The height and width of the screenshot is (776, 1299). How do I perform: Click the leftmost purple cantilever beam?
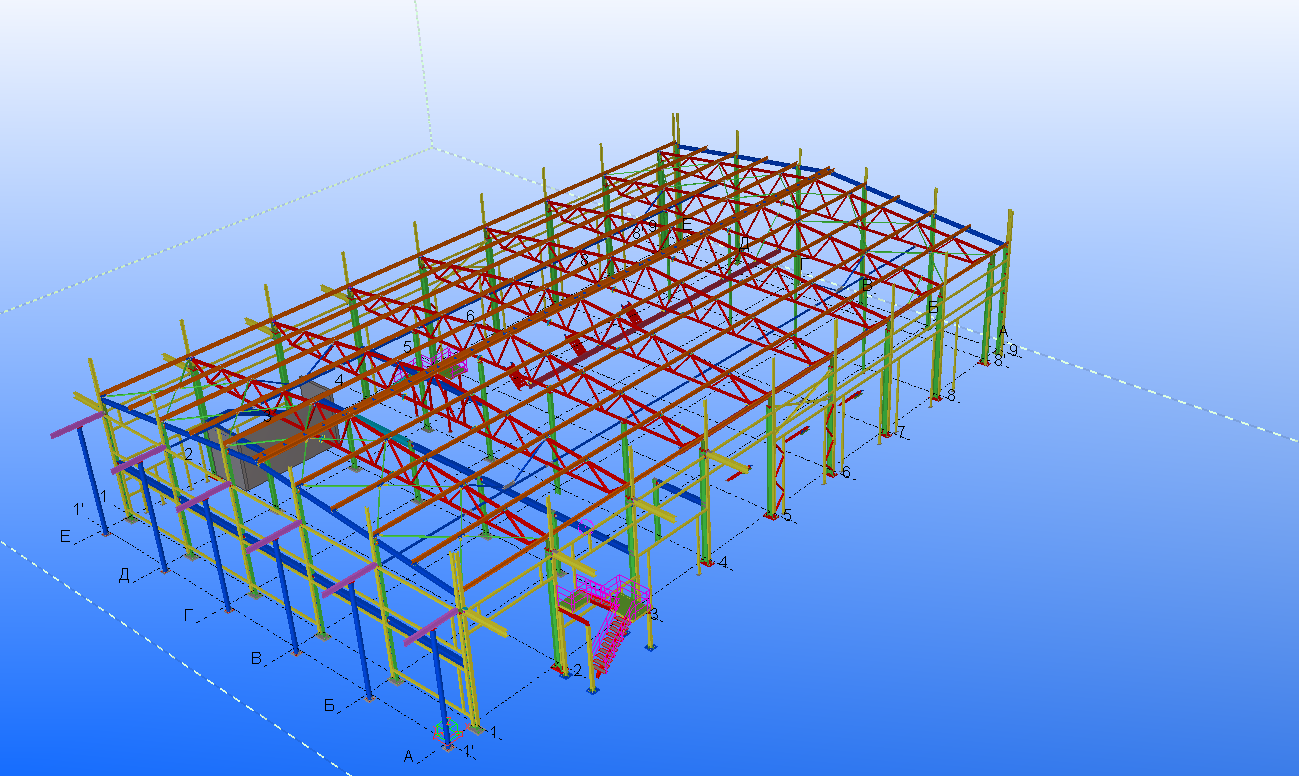[x=78, y=424]
